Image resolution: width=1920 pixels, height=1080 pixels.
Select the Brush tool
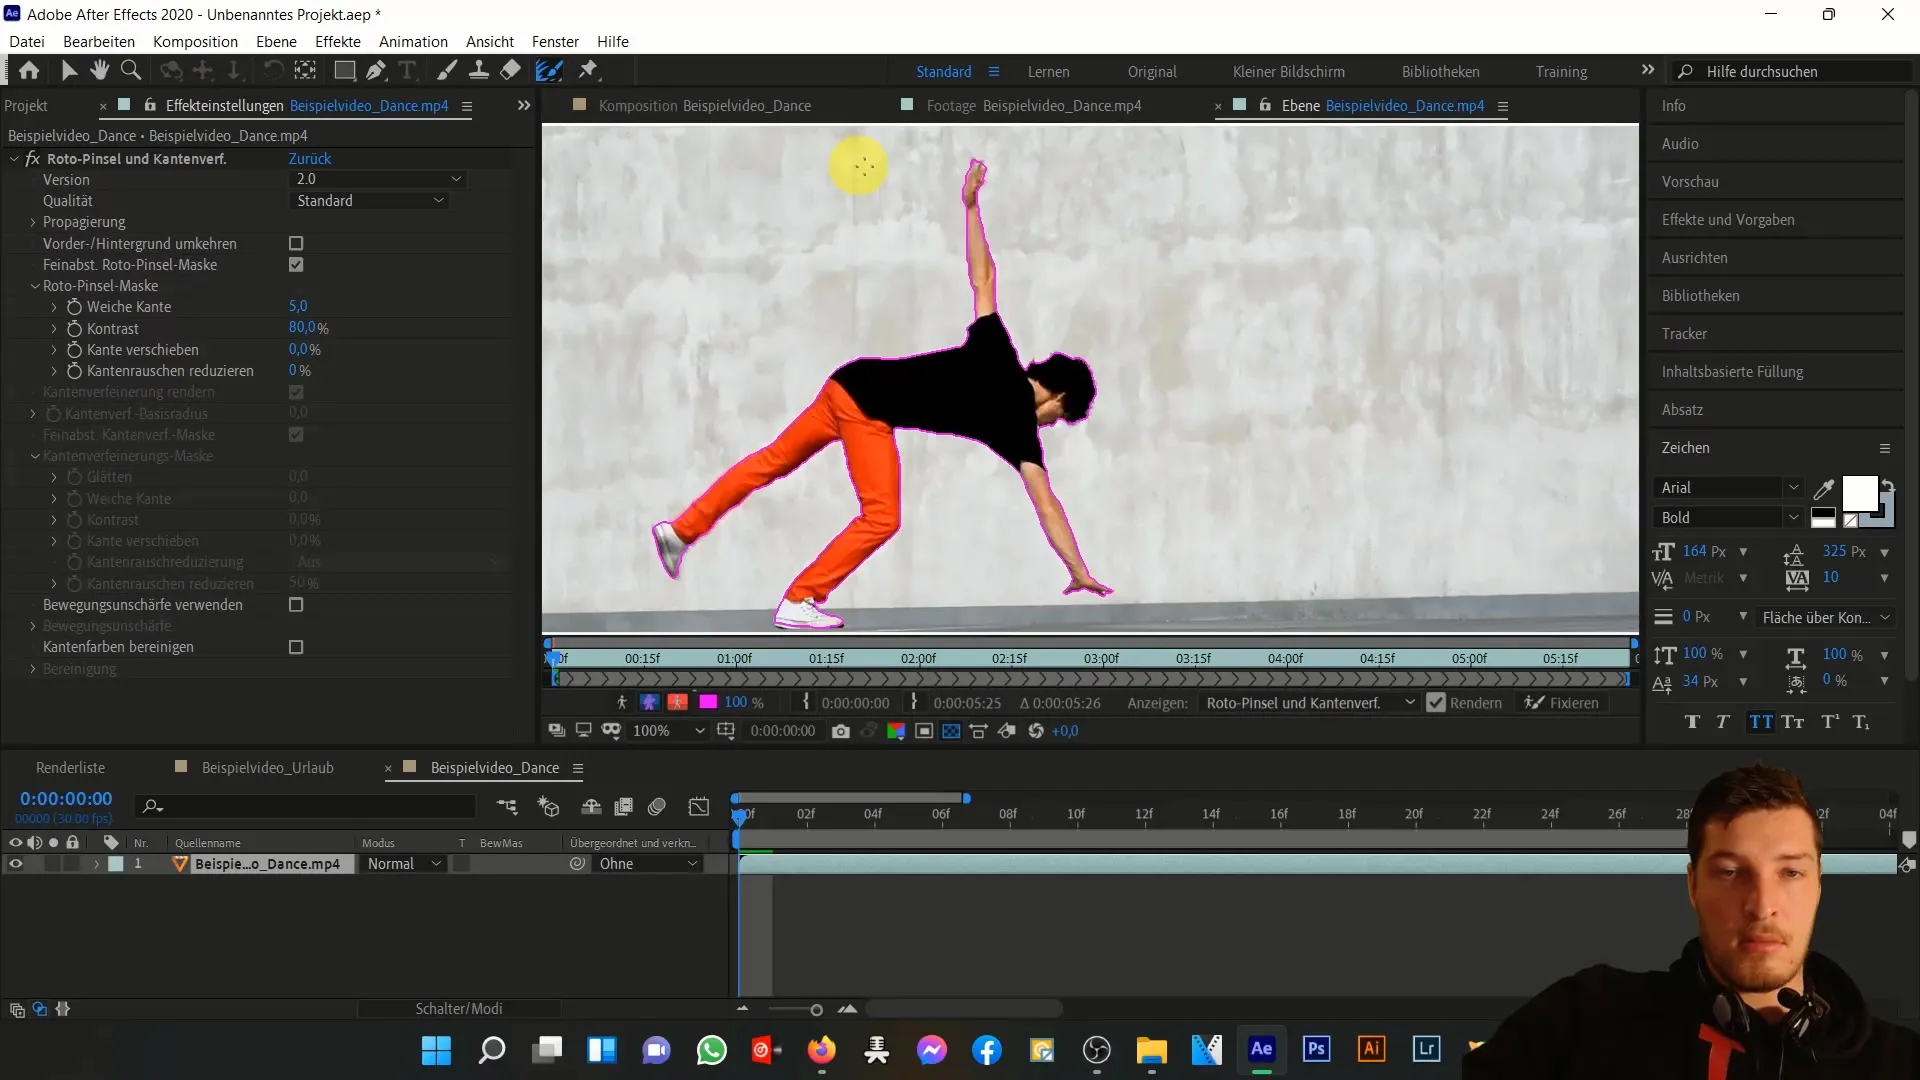pos(446,70)
